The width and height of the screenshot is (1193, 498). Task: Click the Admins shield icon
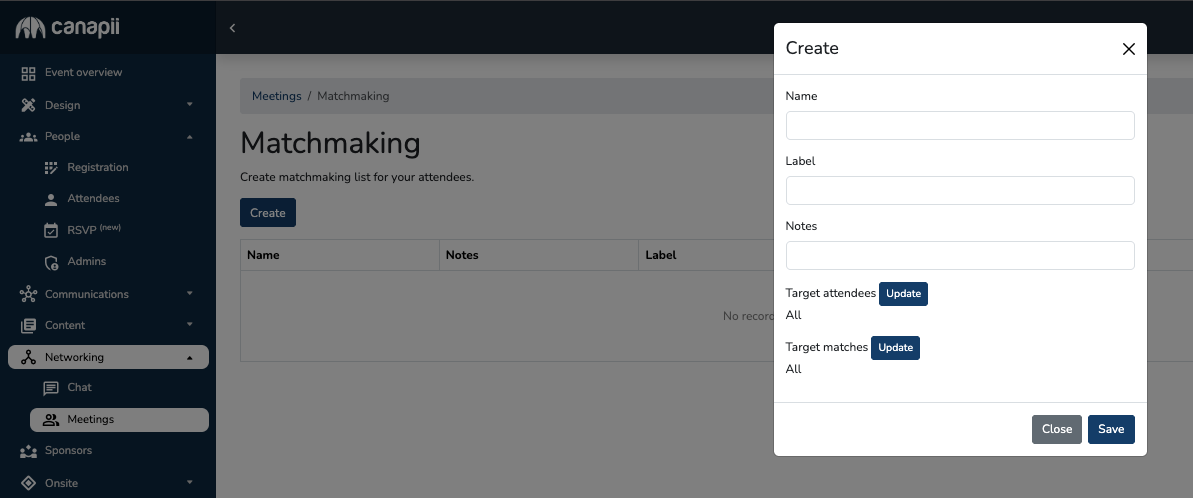[x=51, y=262]
